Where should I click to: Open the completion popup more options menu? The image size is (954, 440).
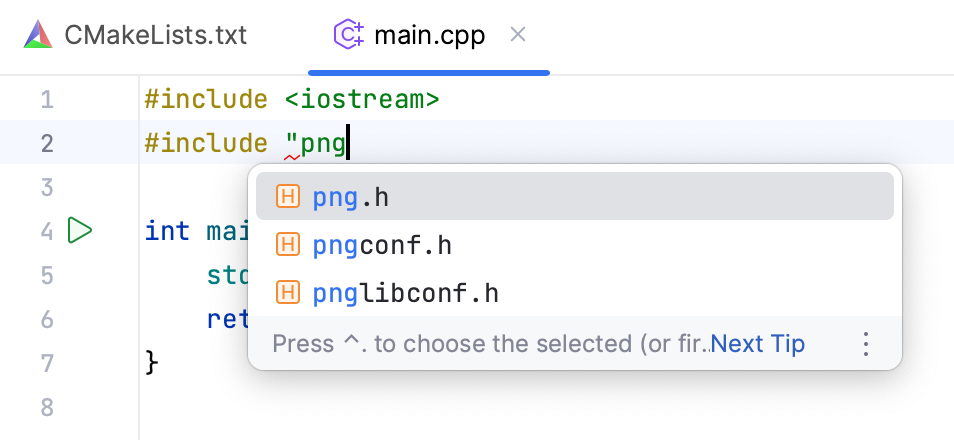point(866,344)
